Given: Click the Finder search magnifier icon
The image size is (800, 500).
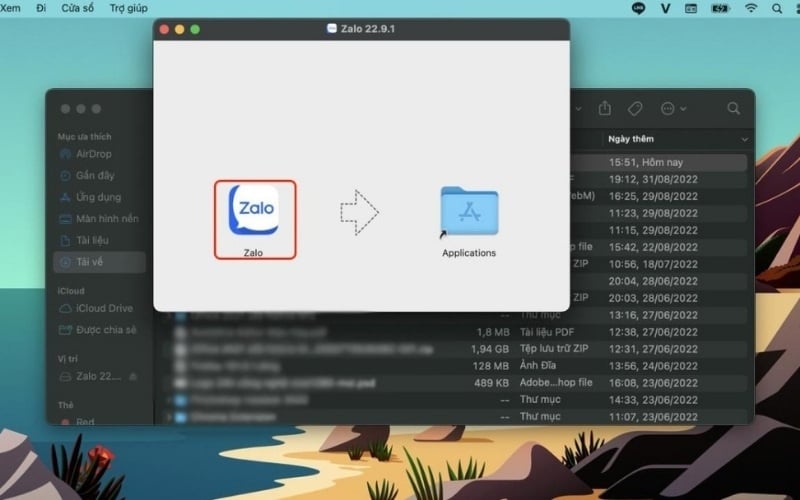Looking at the screenshot, I should pos(734,108).
